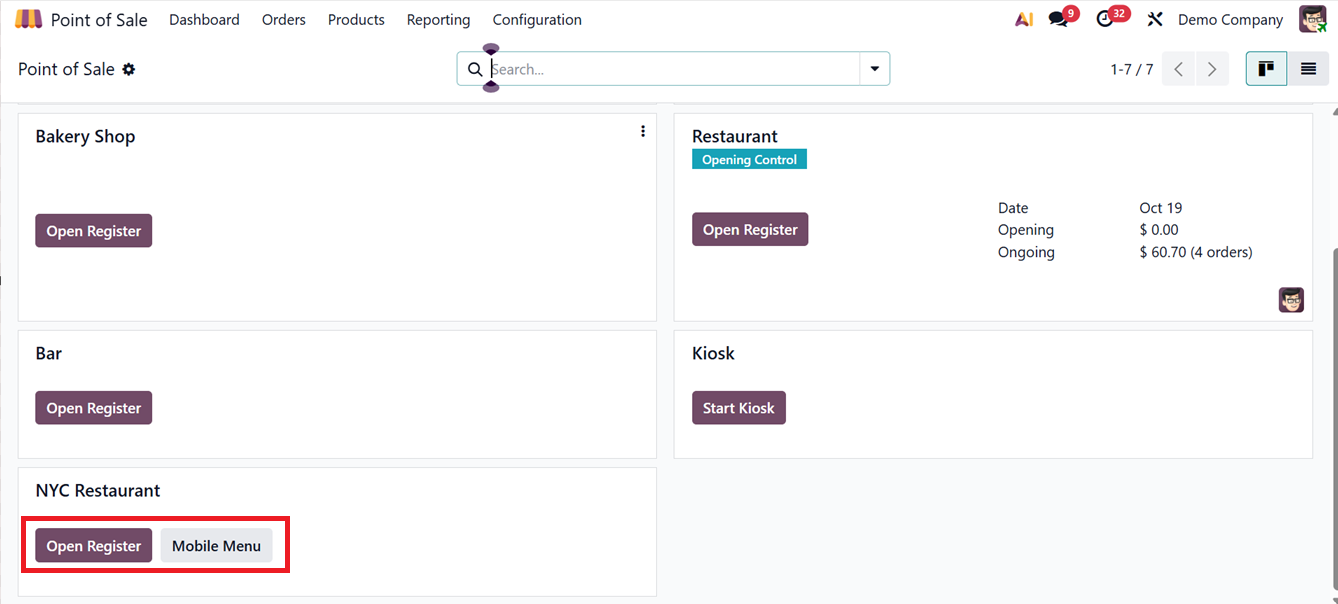This screenshot has width=1338, height=604.
Task: Open the Demo Company switcher
Action: [x=1230, y=20]
